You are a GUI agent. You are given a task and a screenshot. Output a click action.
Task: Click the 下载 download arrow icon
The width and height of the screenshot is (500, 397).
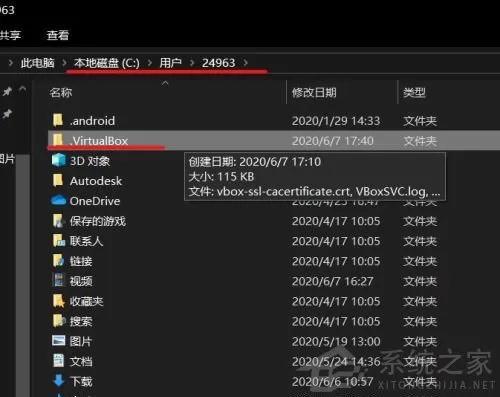[x=58, y=380]
